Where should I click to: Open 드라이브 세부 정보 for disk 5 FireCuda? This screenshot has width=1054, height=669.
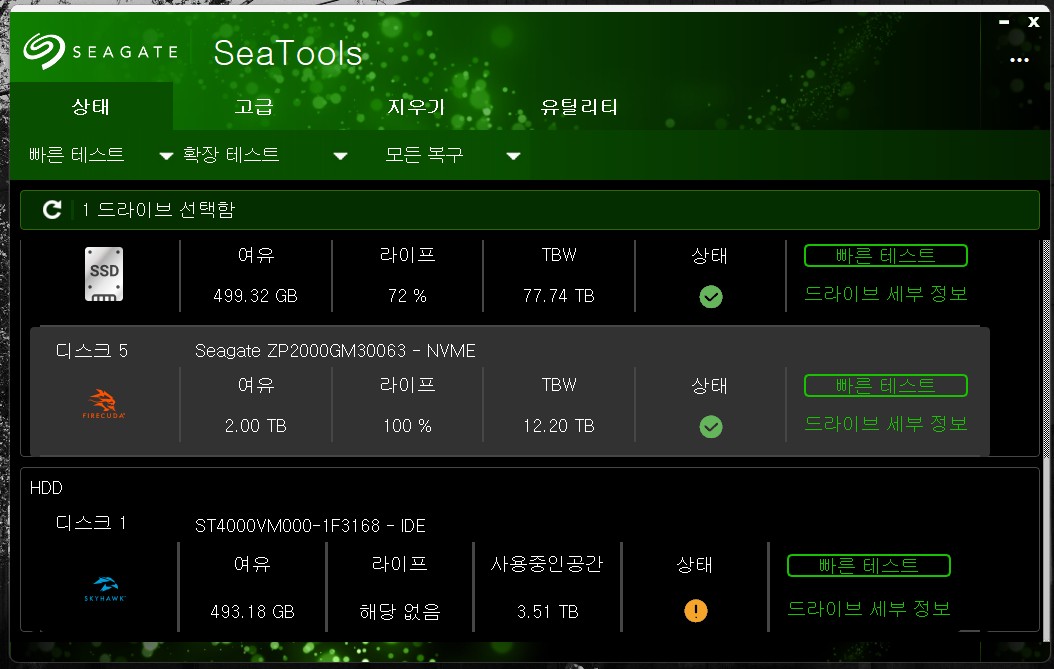click(x=886, y=423)
